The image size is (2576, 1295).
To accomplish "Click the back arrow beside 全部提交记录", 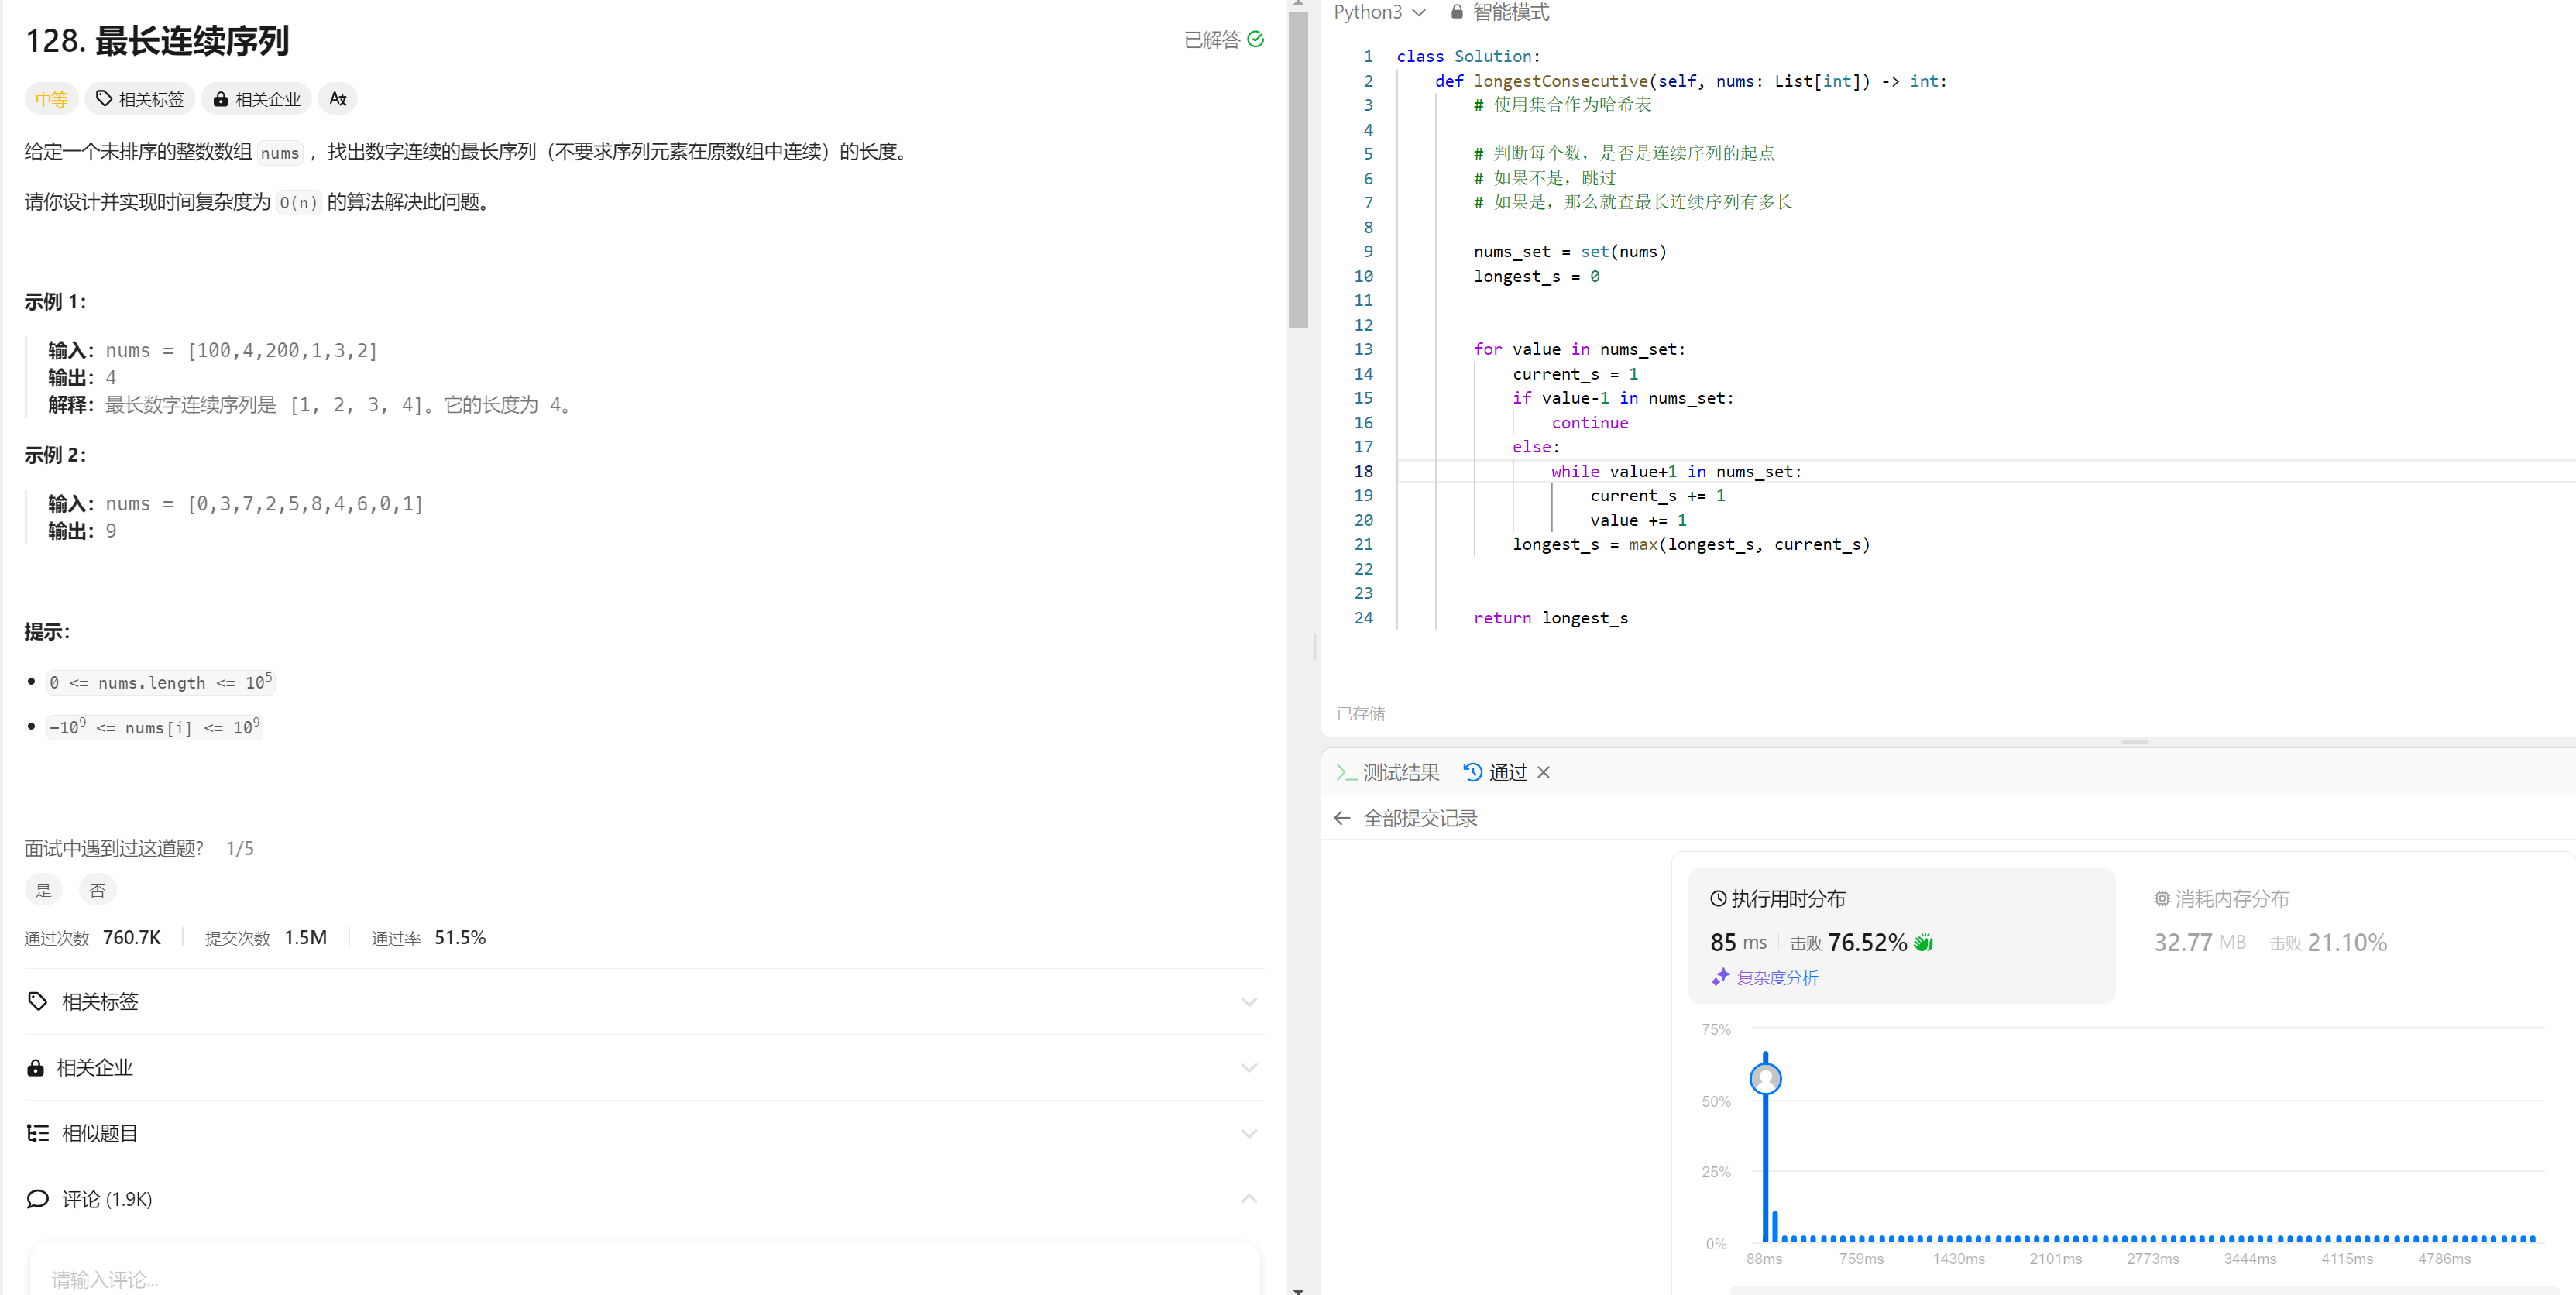I will point(1342,818).
